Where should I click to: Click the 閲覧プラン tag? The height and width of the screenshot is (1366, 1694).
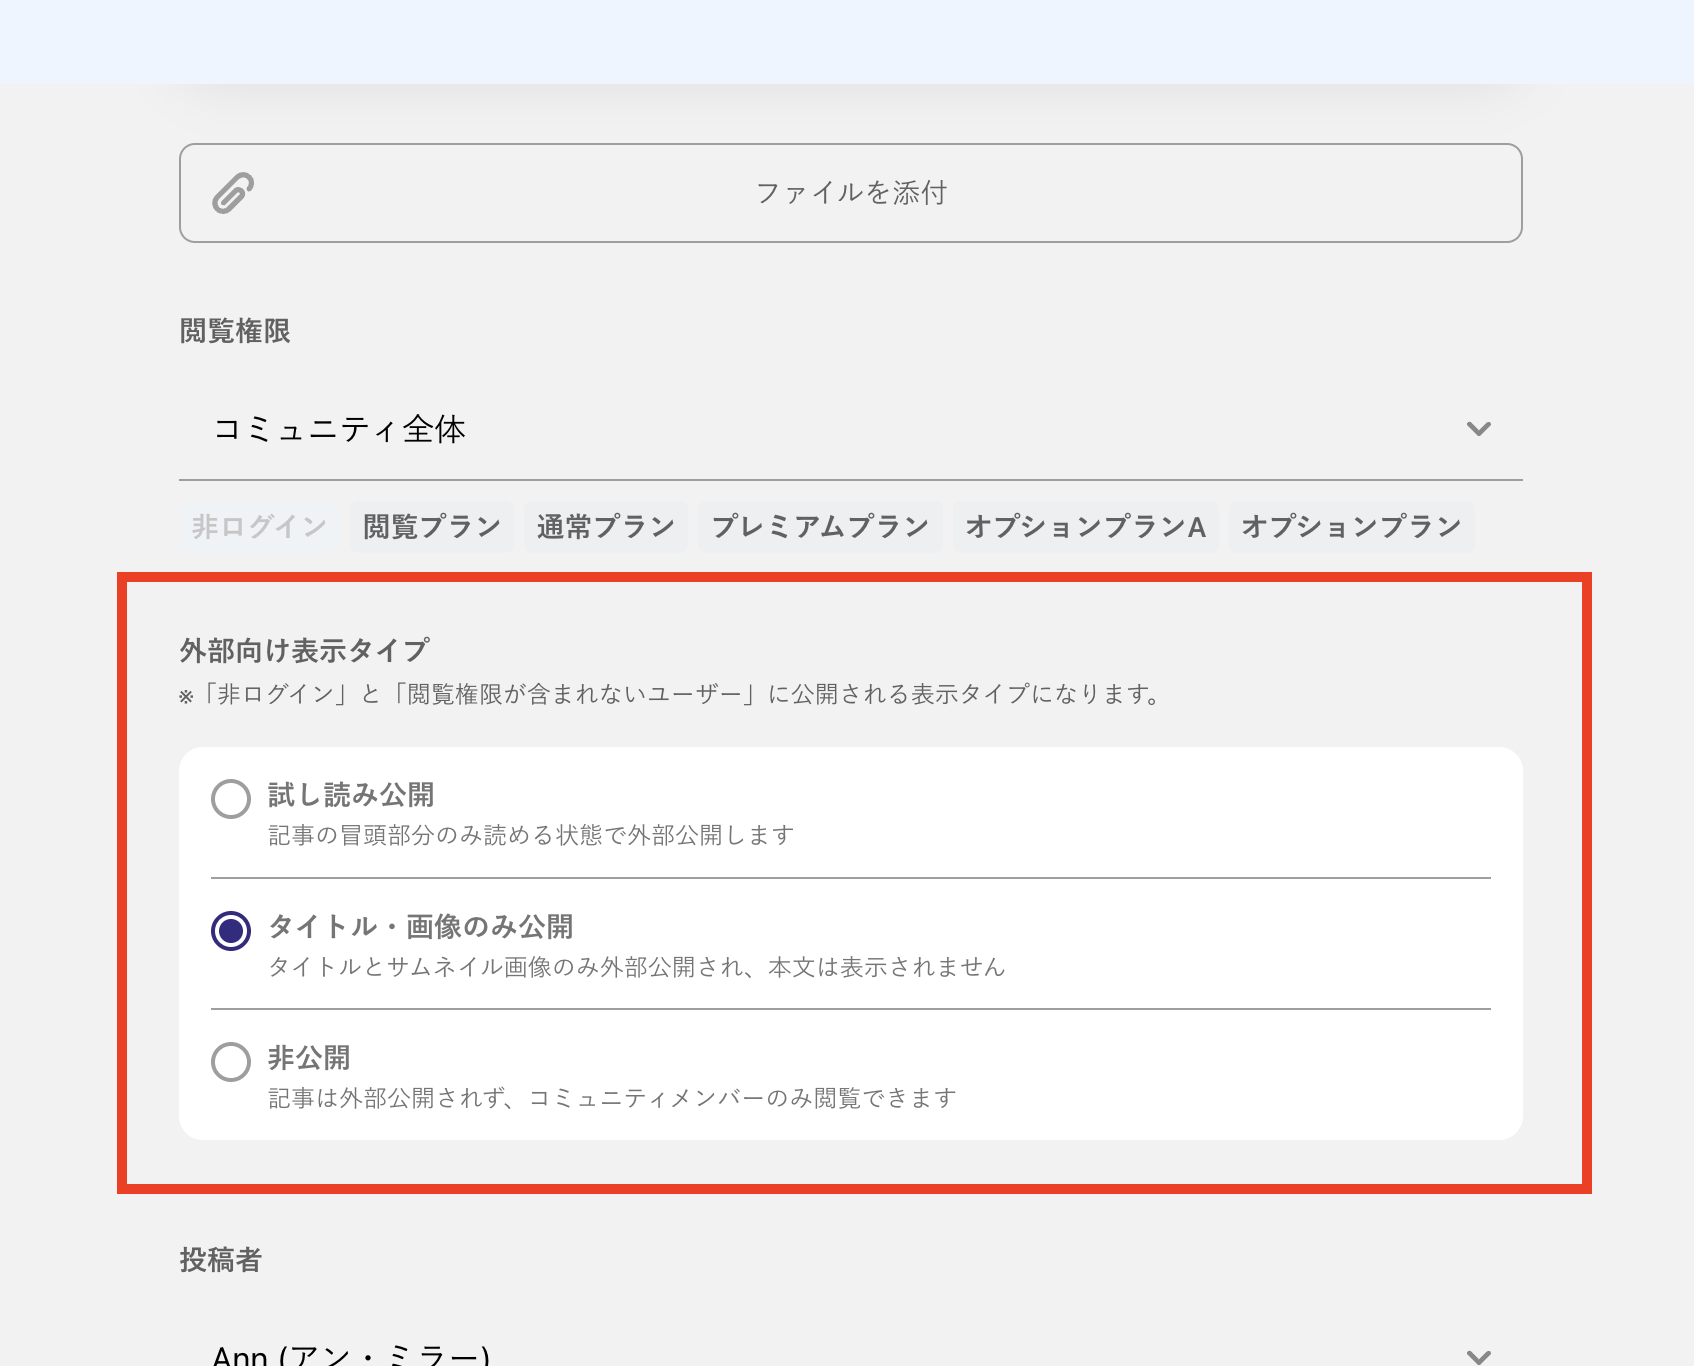pyautogui.click(x=431, y=527)
